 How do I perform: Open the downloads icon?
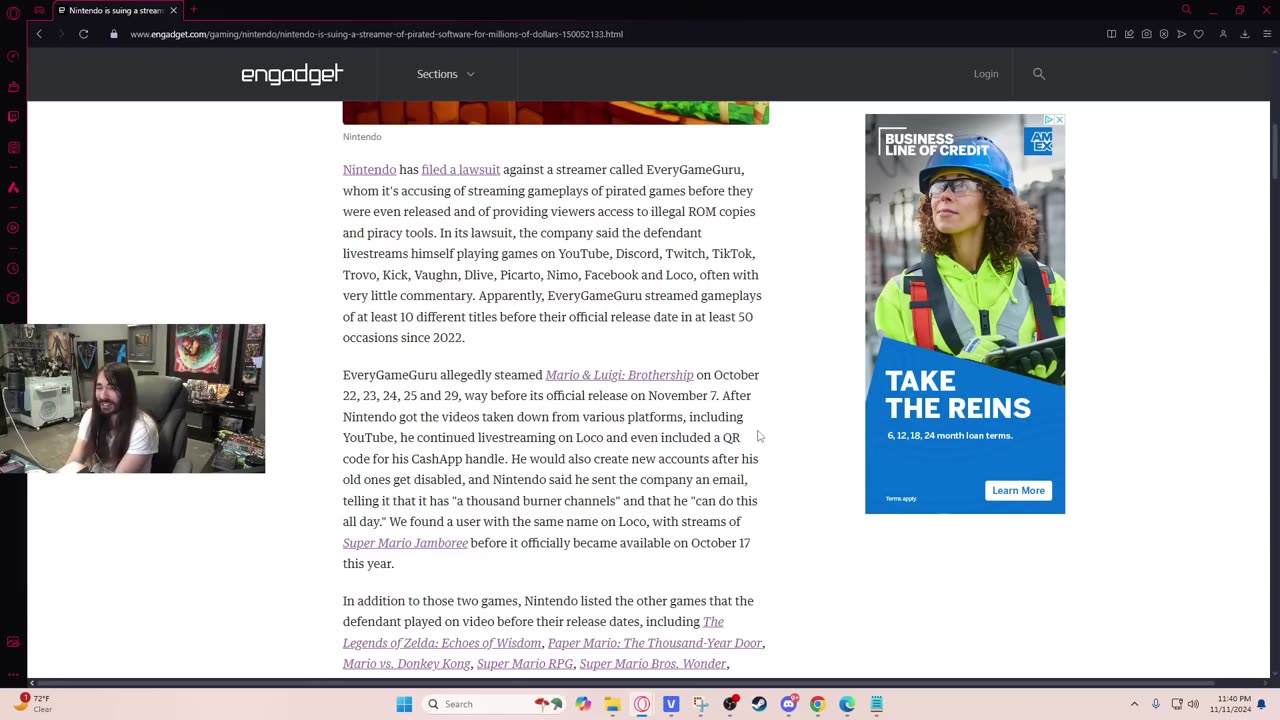click(1244, 34)
